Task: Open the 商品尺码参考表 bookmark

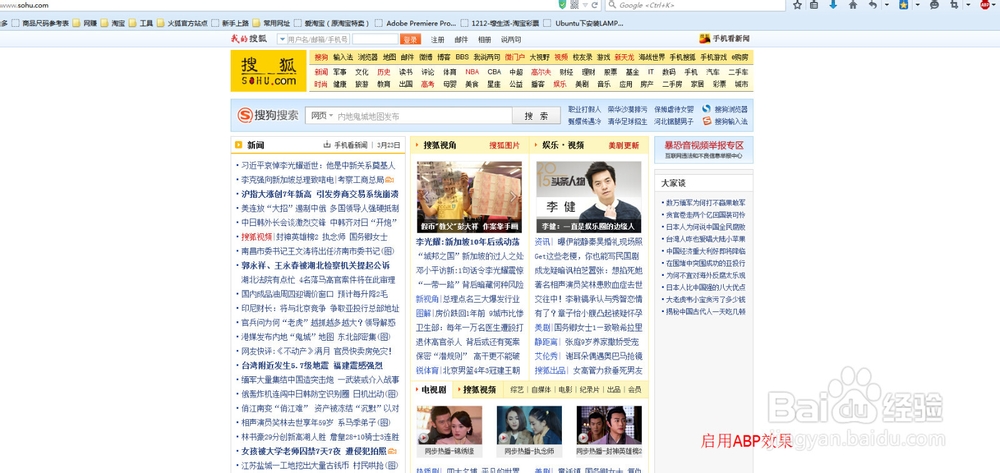Action: [40, 23]
